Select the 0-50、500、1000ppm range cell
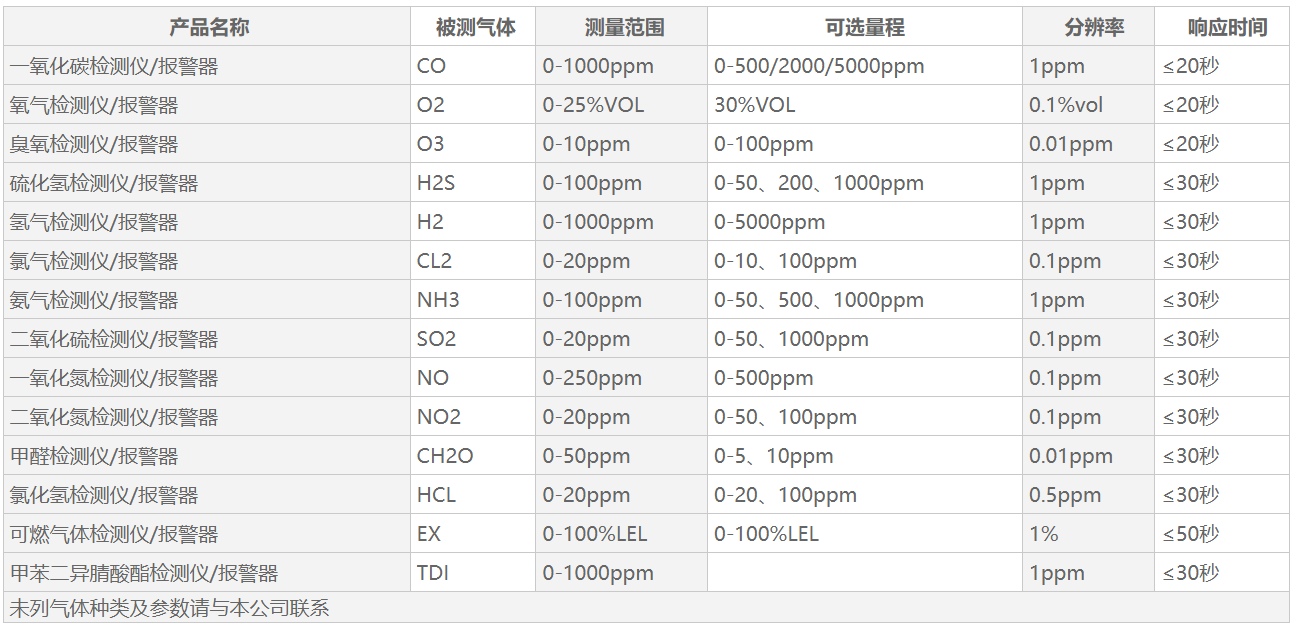The image size is (1294, 631). pyautogui.click(x=818, y=300)
